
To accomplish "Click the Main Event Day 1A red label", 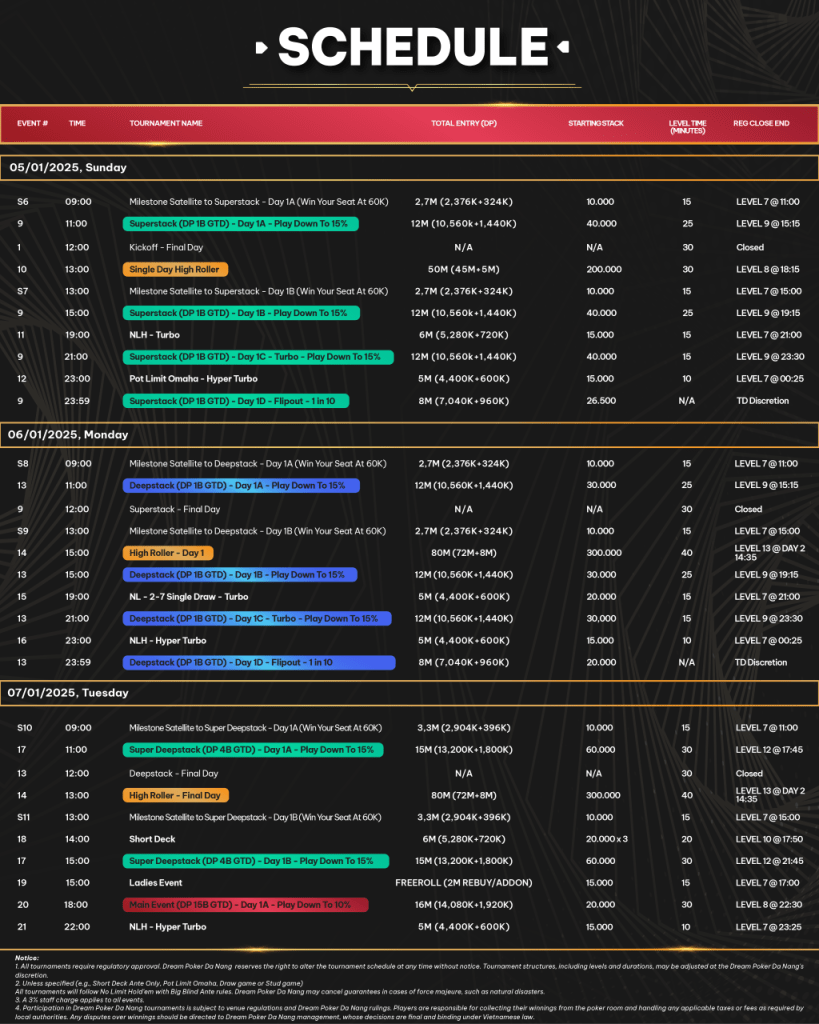I will tap(245, 904).
